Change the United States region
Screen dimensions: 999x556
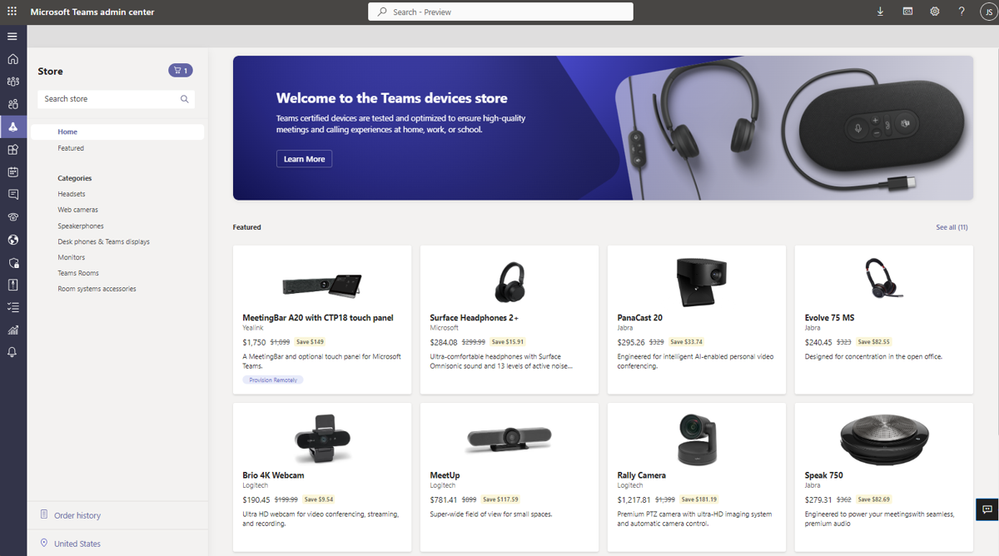coord(77,543)
